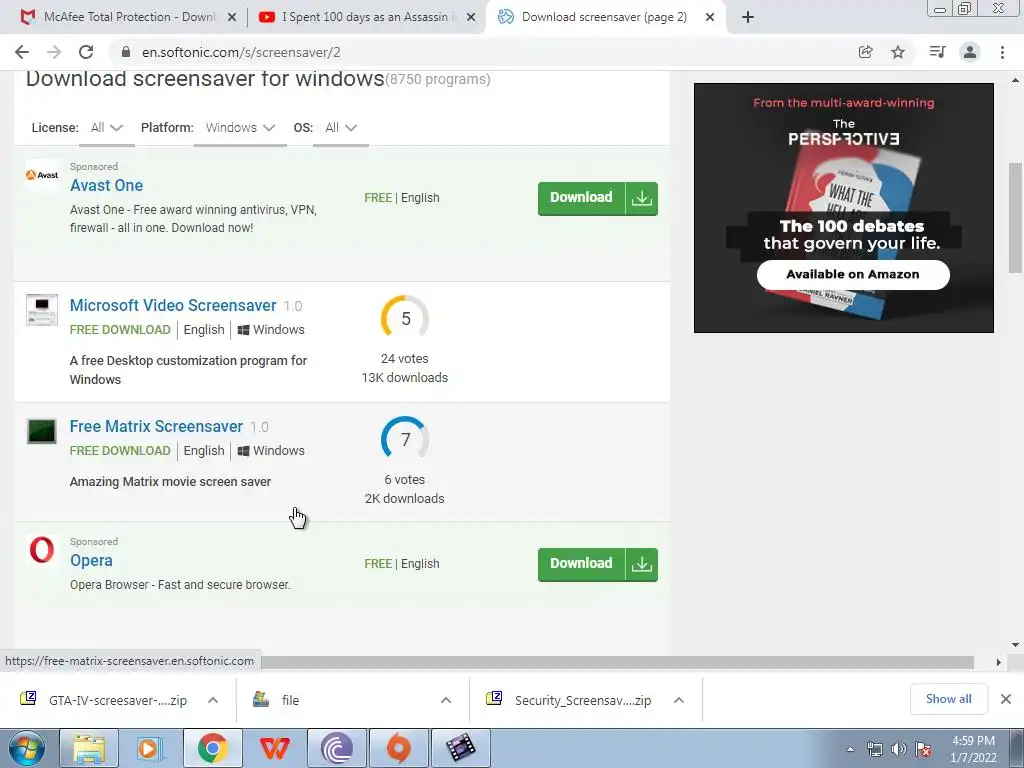Click download arrow icon beside Avast One
Image resolution: width=1024 pixels, height=768 pixels.
[642, 198]
